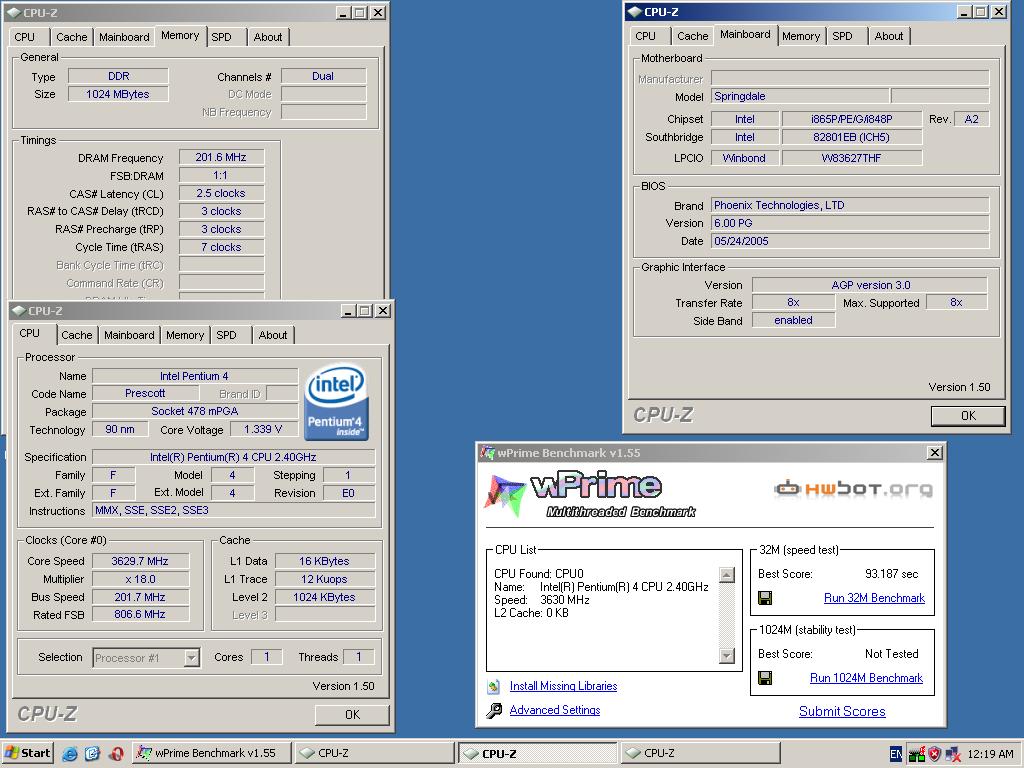Click the Intel Pentium 4 inside logo
Screen dimensions: 1024x768
[x=336, y=402]
